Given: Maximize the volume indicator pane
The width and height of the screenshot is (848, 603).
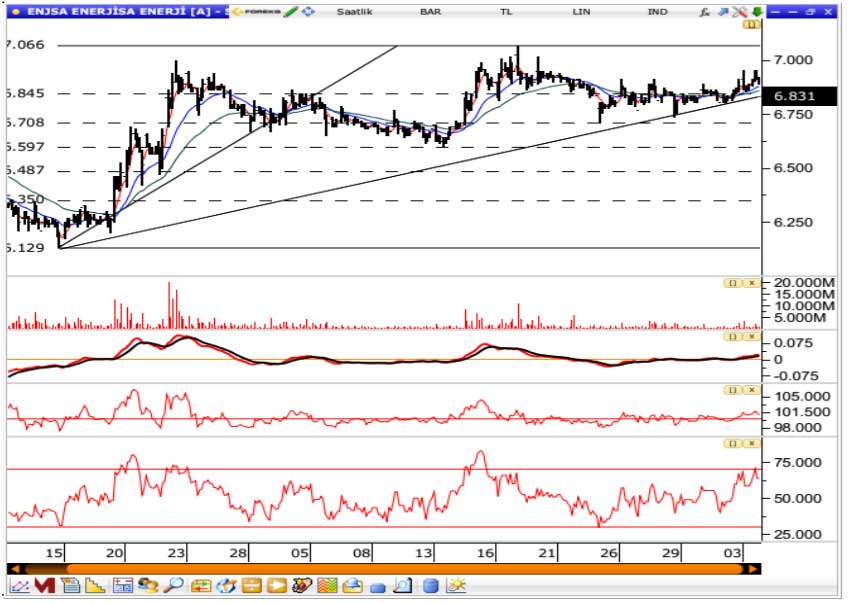Looking at the screenshot, I should tap(733, 283).
